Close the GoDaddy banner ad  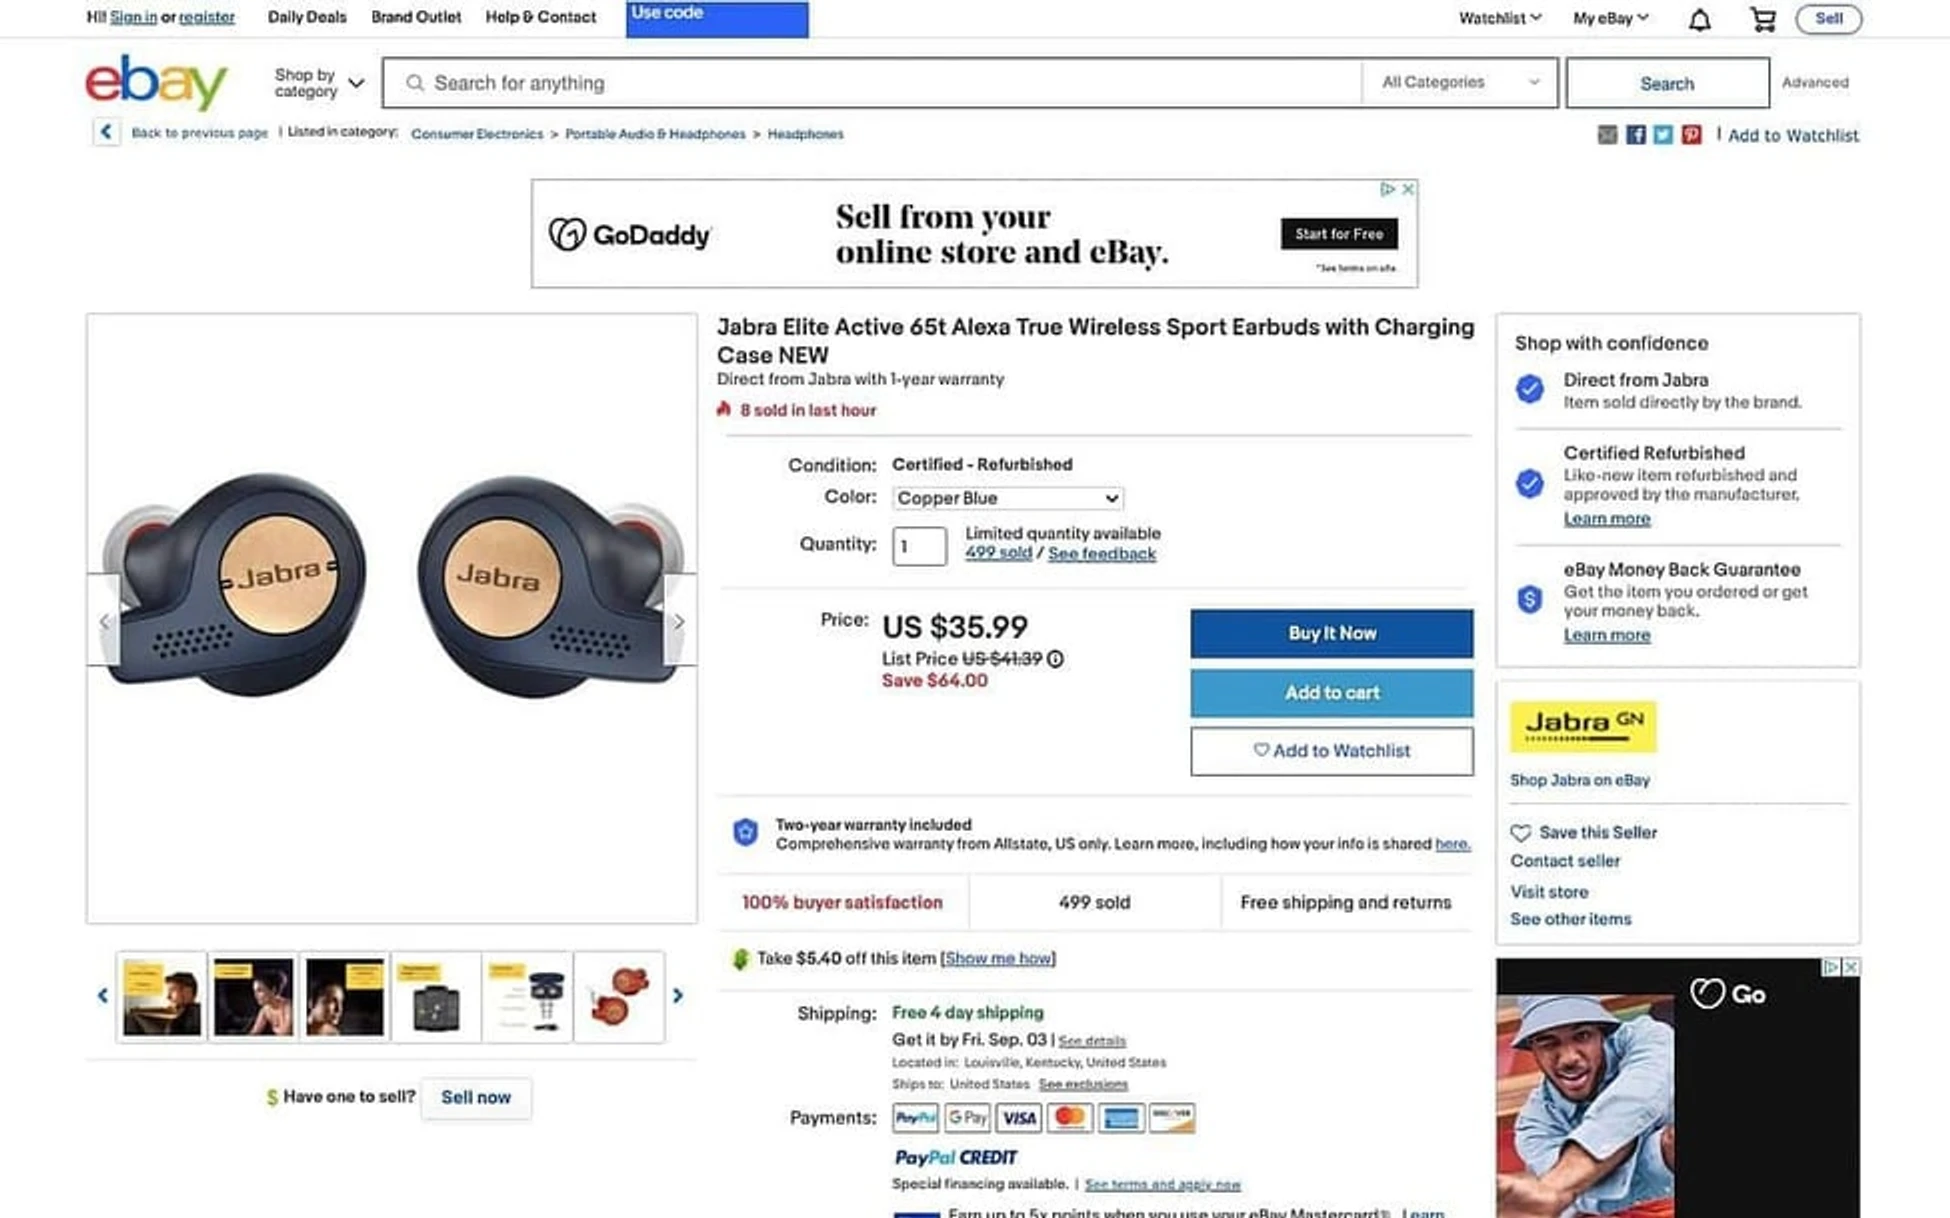click(1408, 189)
